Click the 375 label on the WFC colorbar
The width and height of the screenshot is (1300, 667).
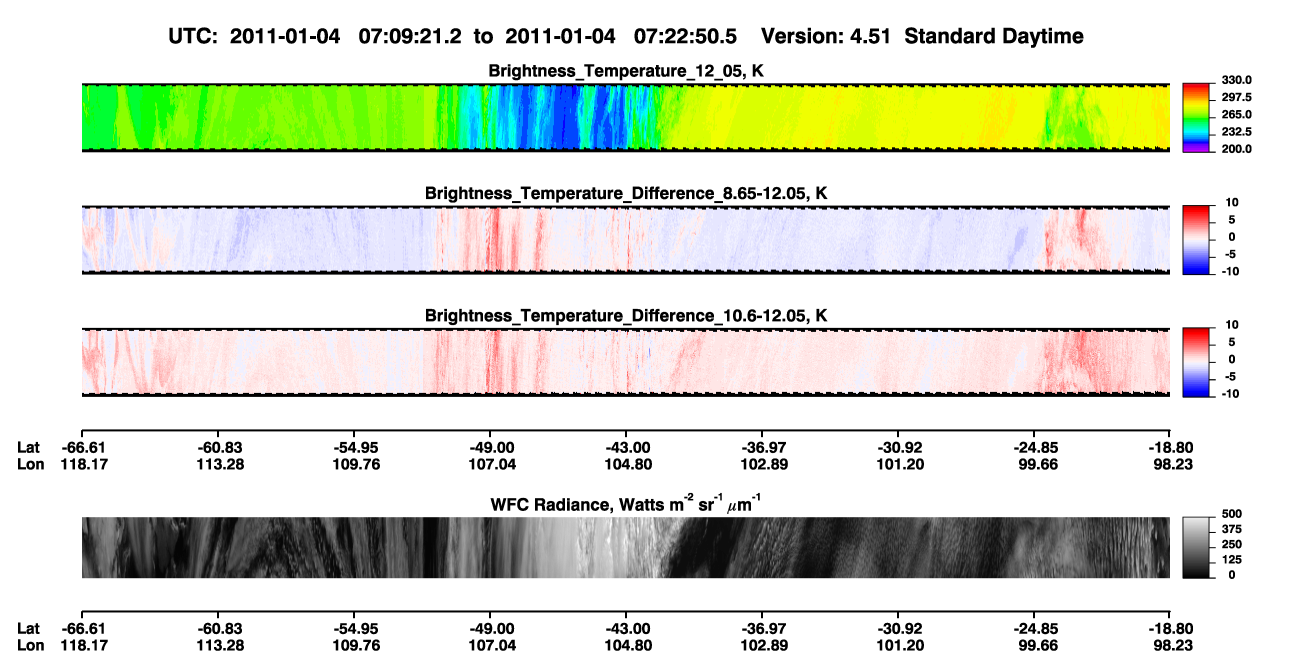point(1231,530)
